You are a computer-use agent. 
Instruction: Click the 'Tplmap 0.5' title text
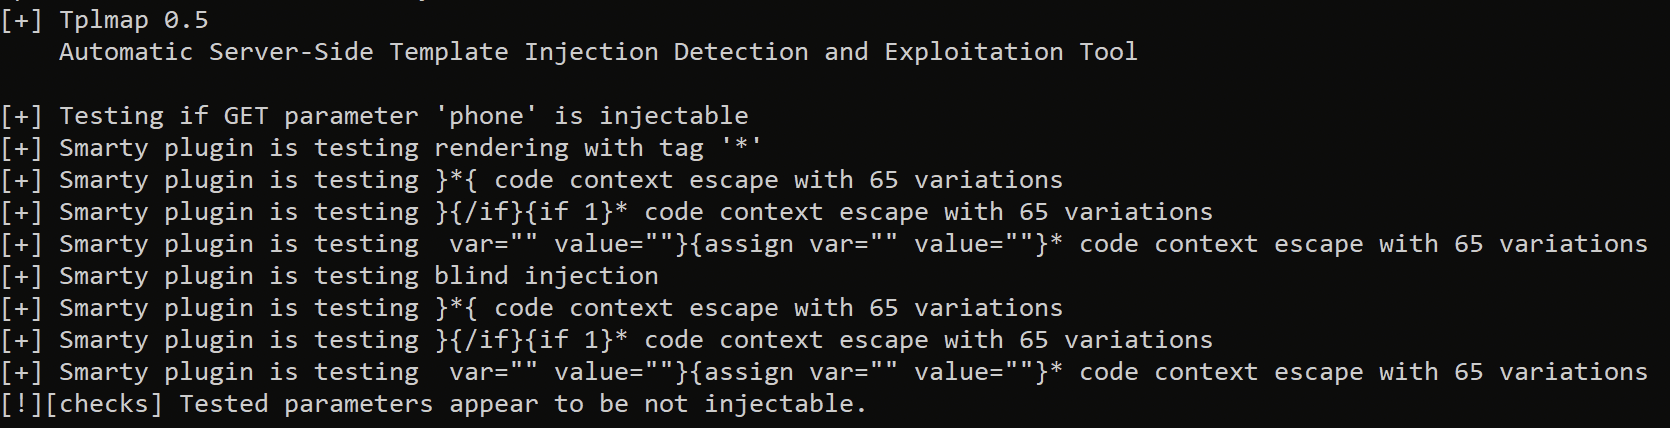[133, 20]
